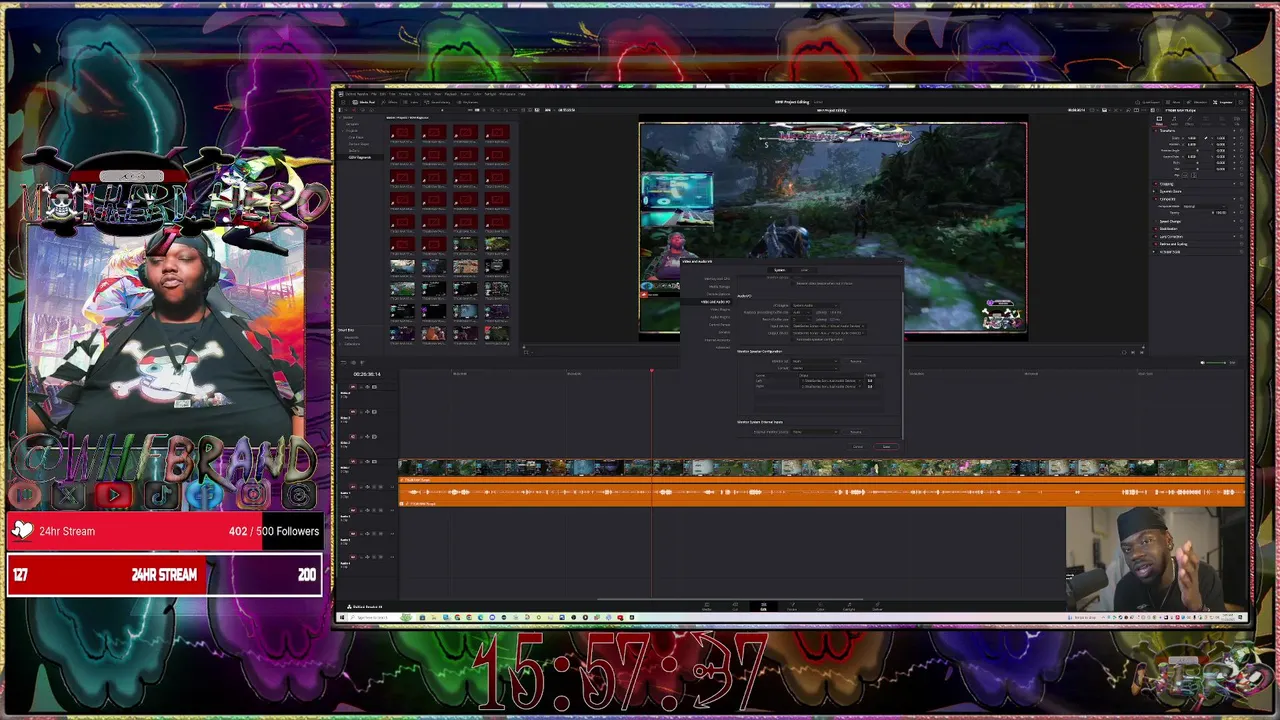Open the Monitor Set dropdown

815,361
